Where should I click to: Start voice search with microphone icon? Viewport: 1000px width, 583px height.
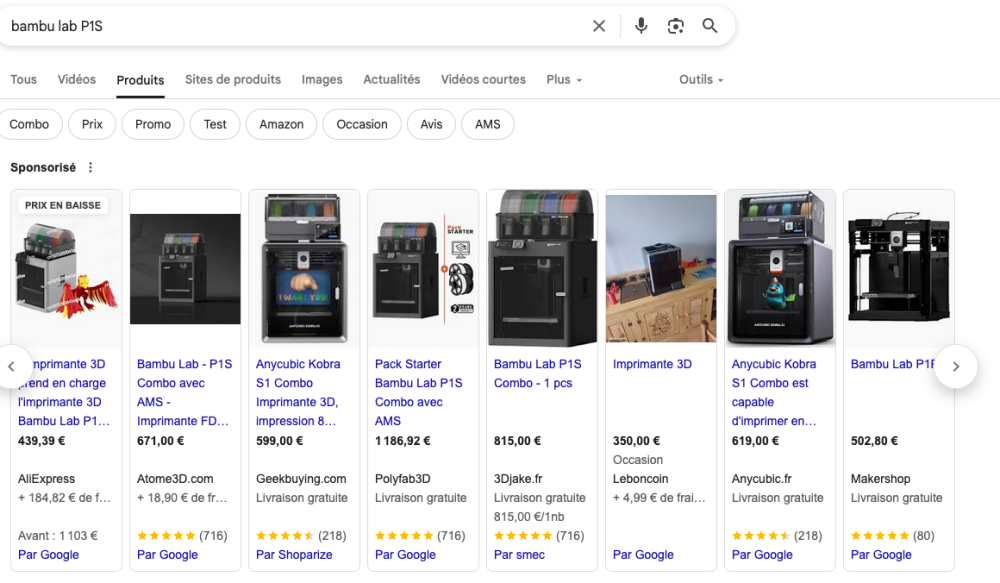(x=641, y=26)
